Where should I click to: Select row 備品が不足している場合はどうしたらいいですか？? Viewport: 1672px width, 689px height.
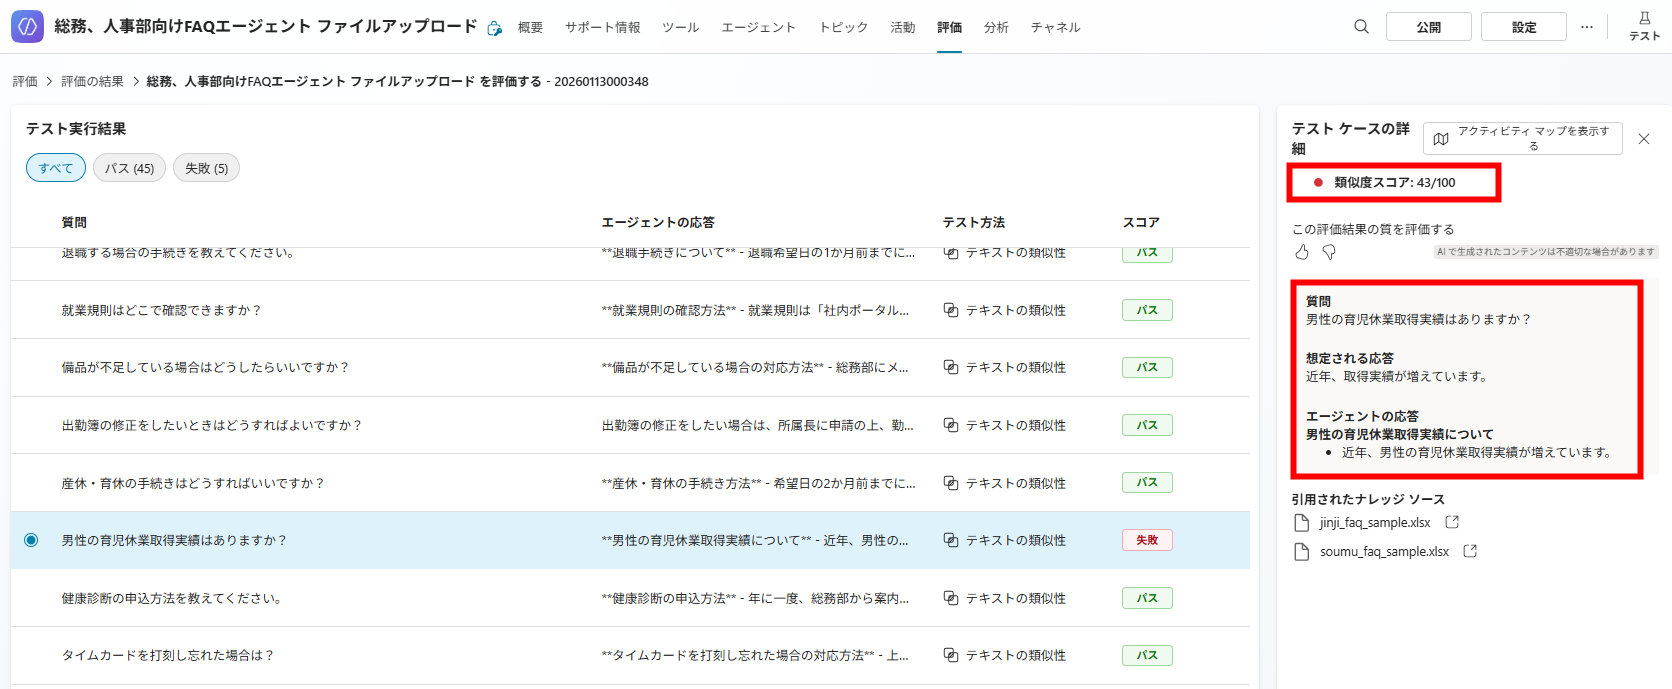tap(630, 367)
